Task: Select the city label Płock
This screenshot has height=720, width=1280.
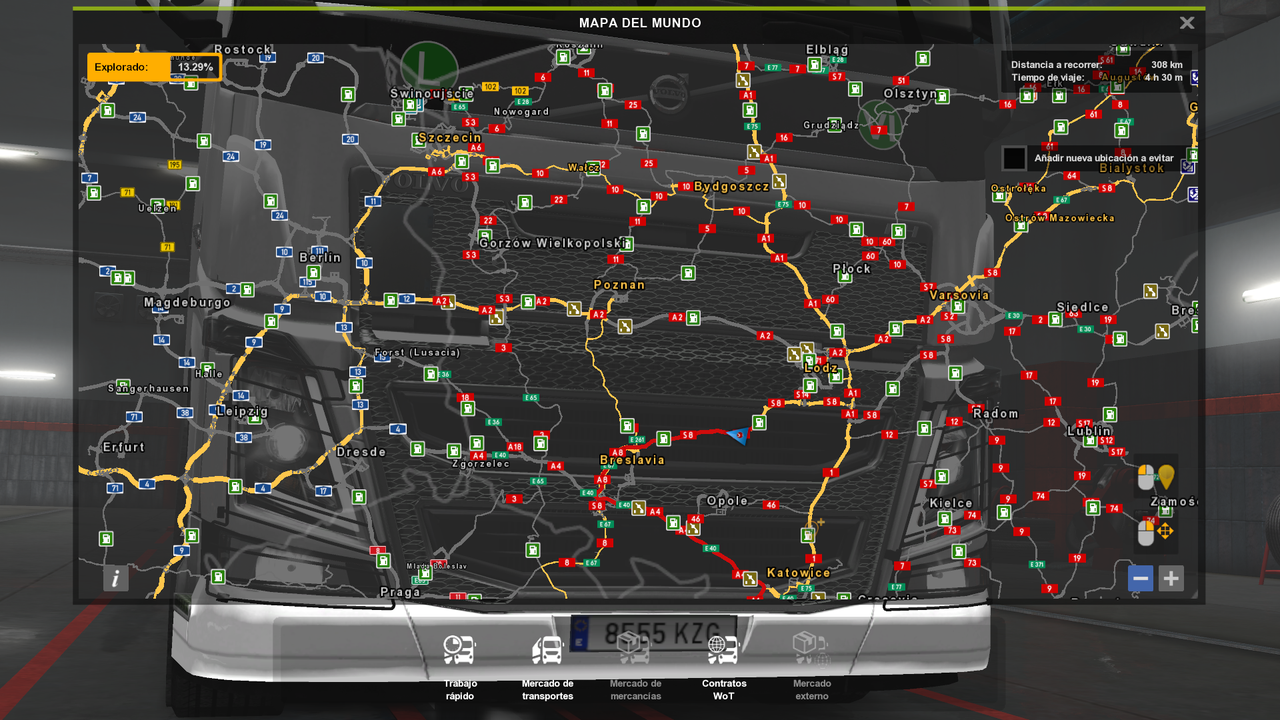Action: [x=852, y=269]
